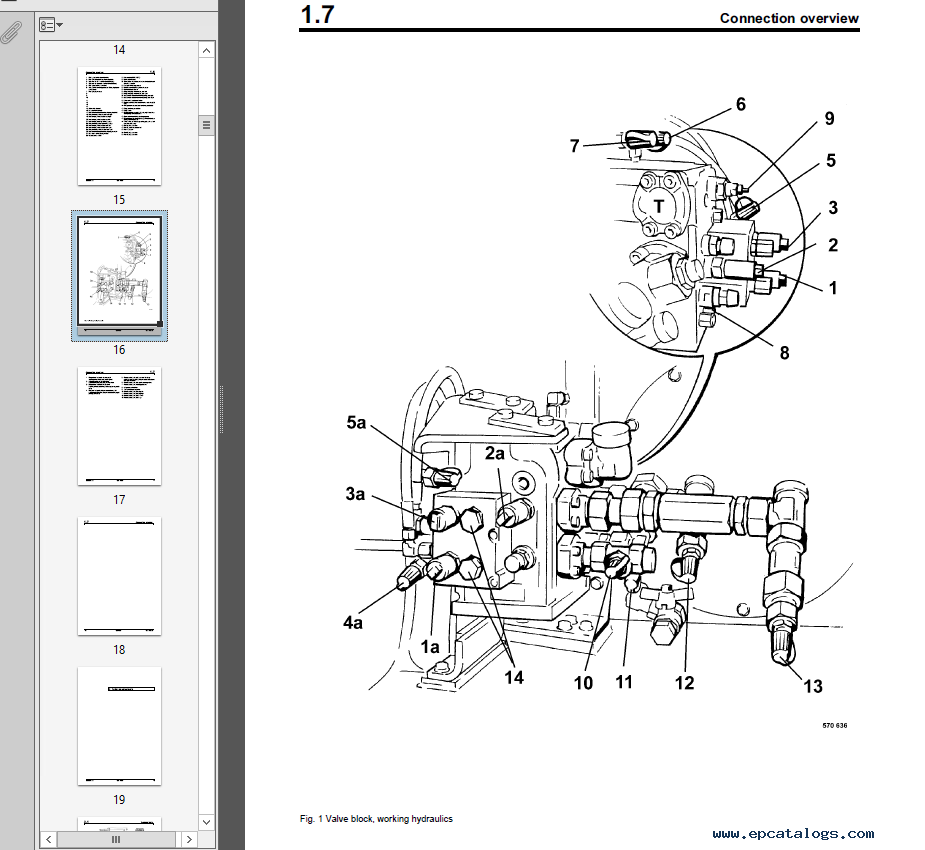This screenshot has height=850, width=925.
Task: Go to the page 19 thumbnail
Action: pyautogui.click(x=119, y=726)
